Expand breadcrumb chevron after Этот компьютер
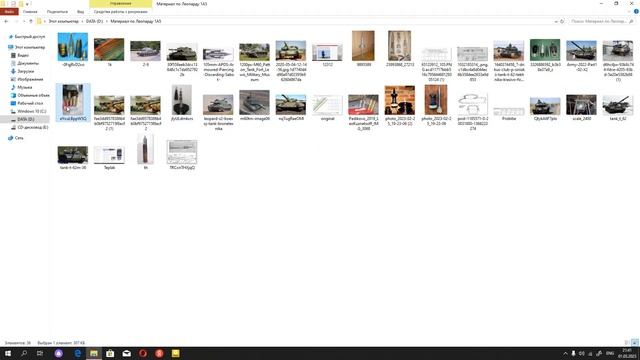Screen dimensions: 640x360 pos(82,21)
